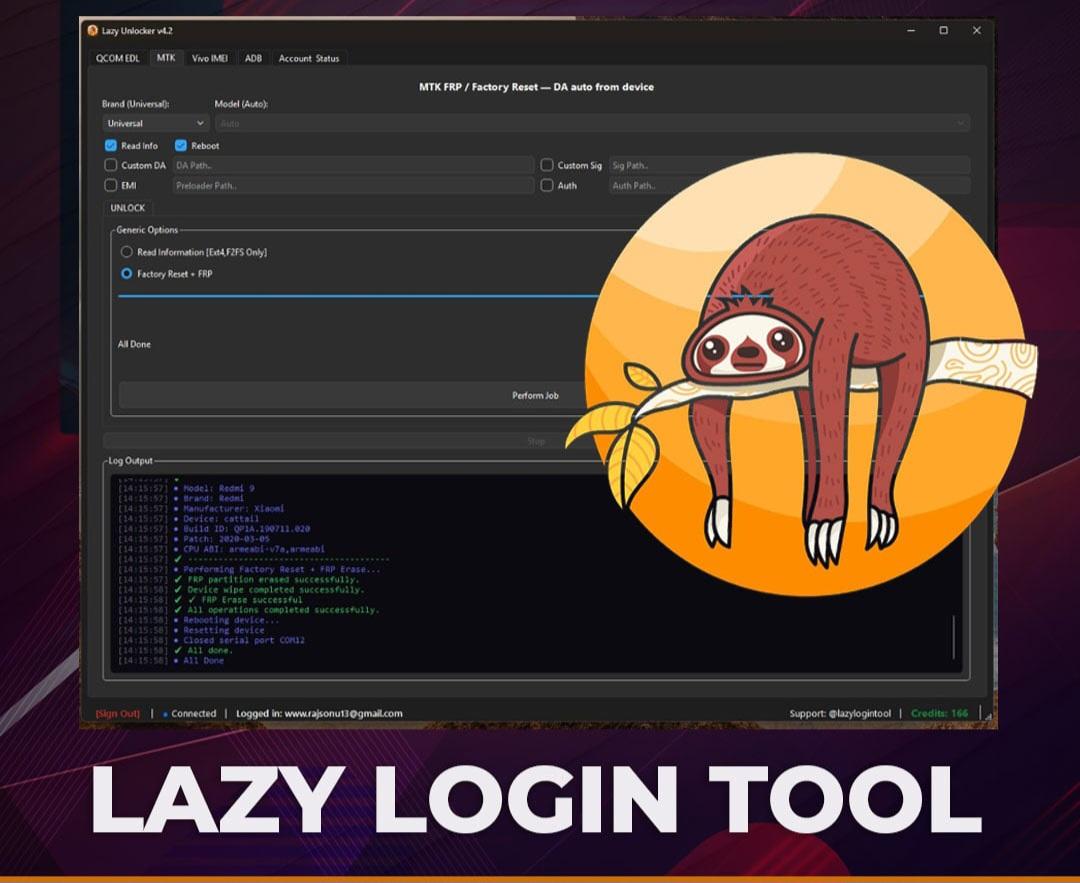Click the Sig Path input field
Viewport: 1080px width, 883px height.
pos(789,165)
